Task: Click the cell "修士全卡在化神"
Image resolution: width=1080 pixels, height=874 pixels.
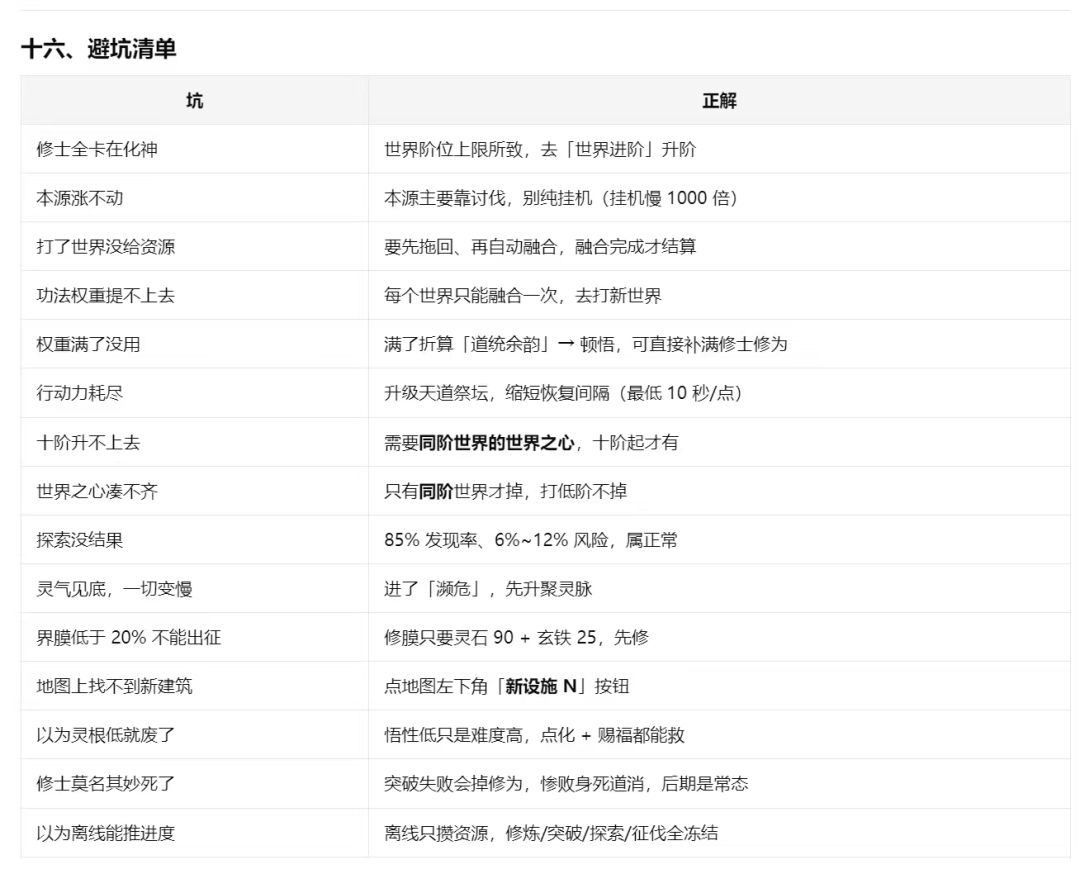Action: 97,149
